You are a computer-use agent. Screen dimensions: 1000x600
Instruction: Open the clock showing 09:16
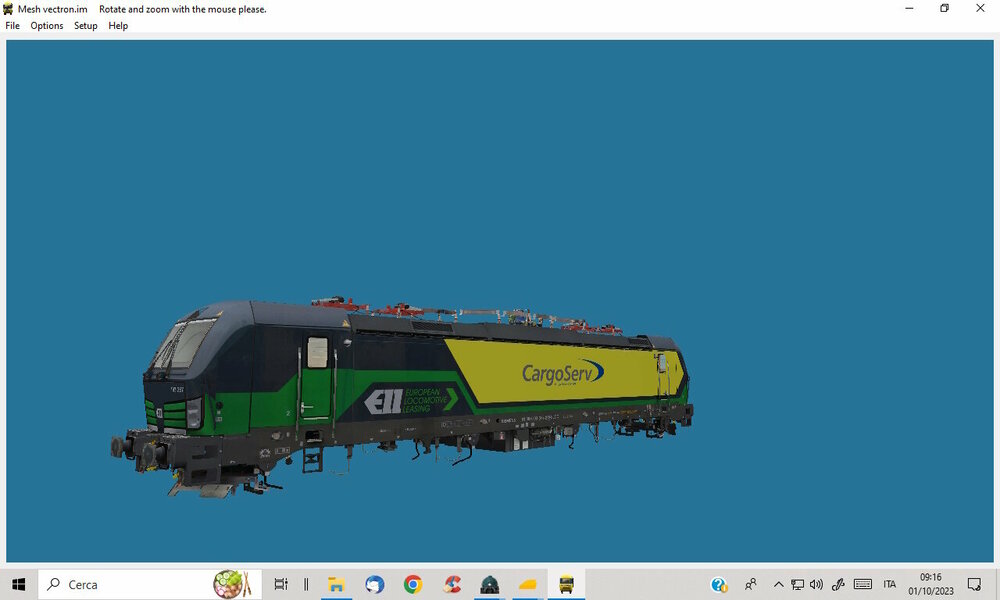pos(931,584)
